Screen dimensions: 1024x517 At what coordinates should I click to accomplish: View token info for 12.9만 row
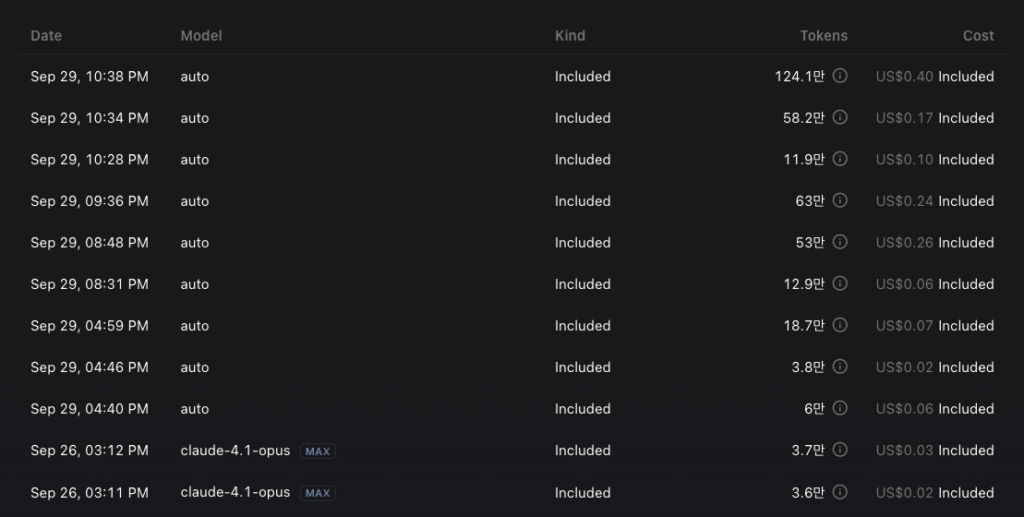tap(840, 284)
